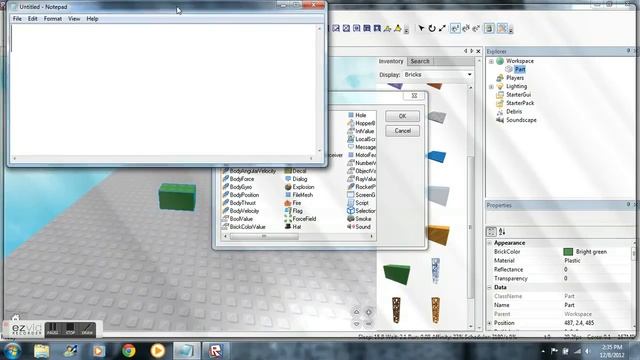Expand the Lighting node in Explorer

491,87
